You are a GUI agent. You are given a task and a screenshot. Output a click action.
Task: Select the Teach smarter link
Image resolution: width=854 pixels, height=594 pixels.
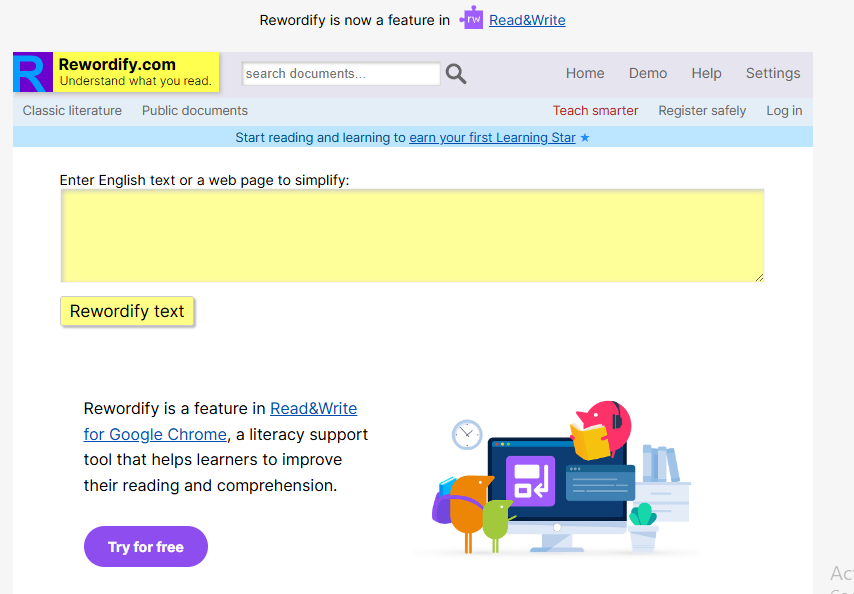tap(595, 111)
